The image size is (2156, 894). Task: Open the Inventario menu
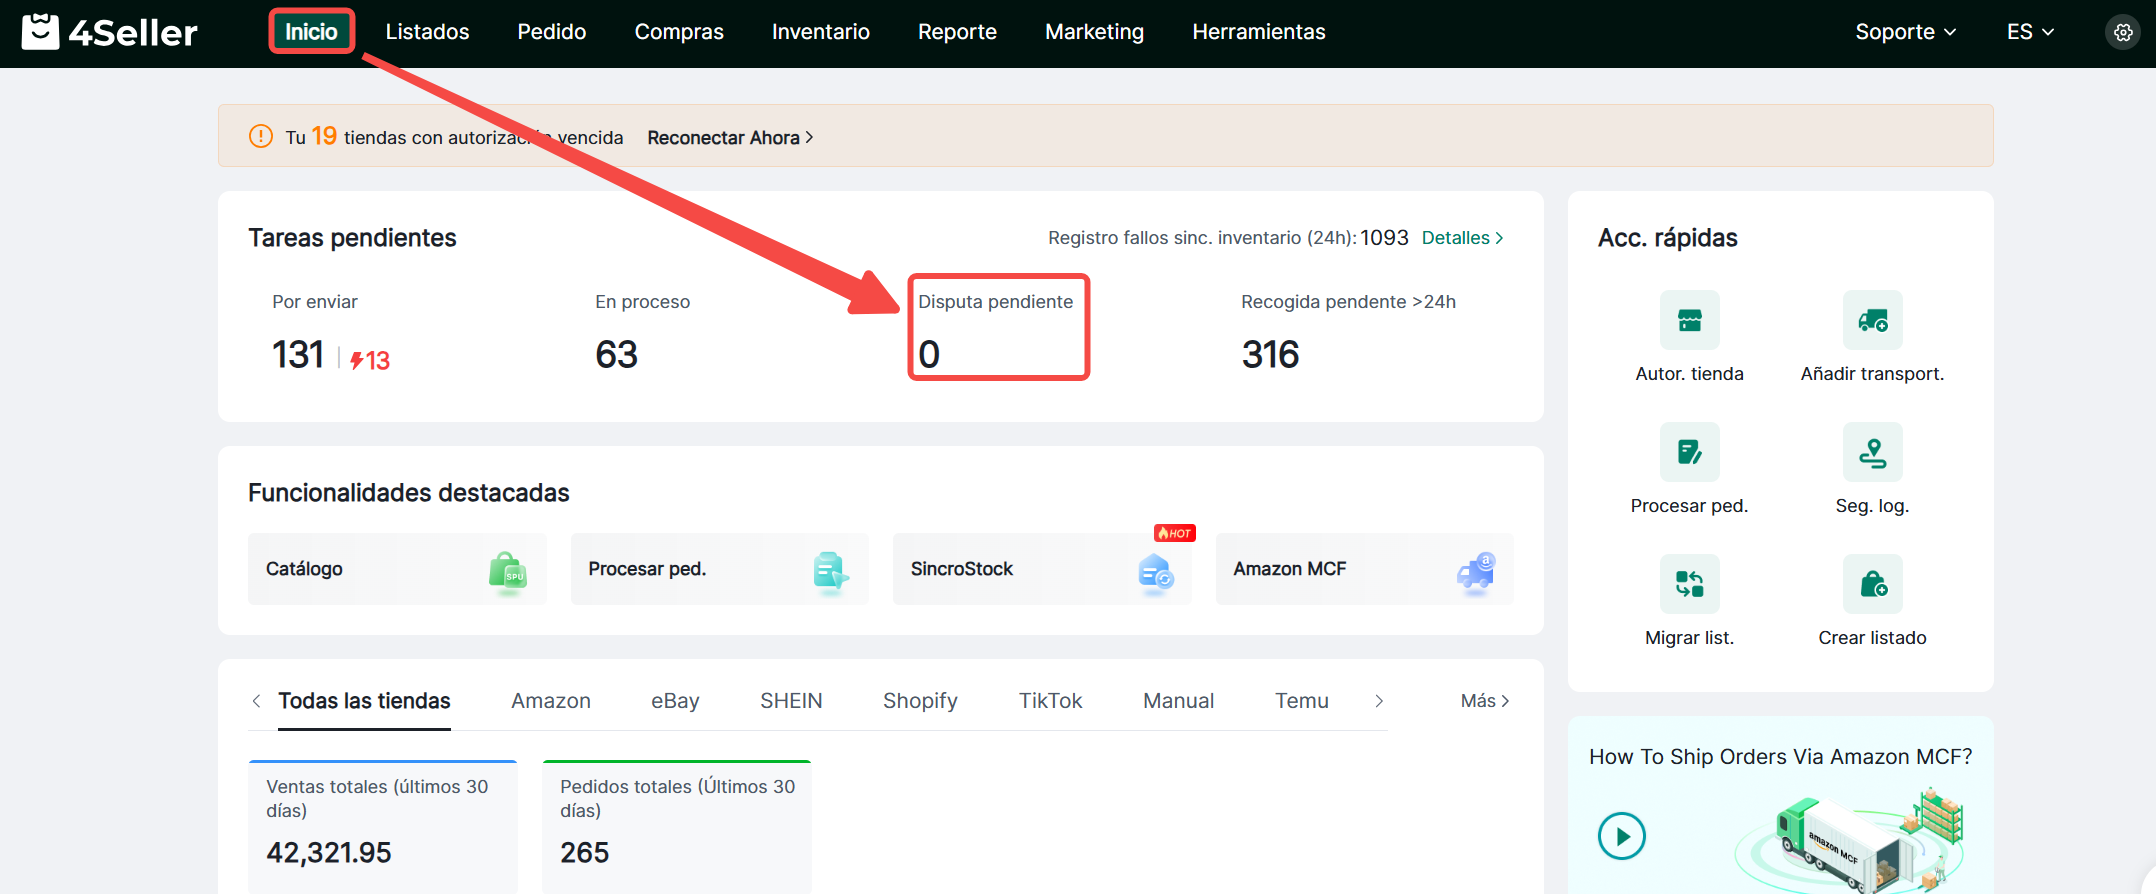820,32
